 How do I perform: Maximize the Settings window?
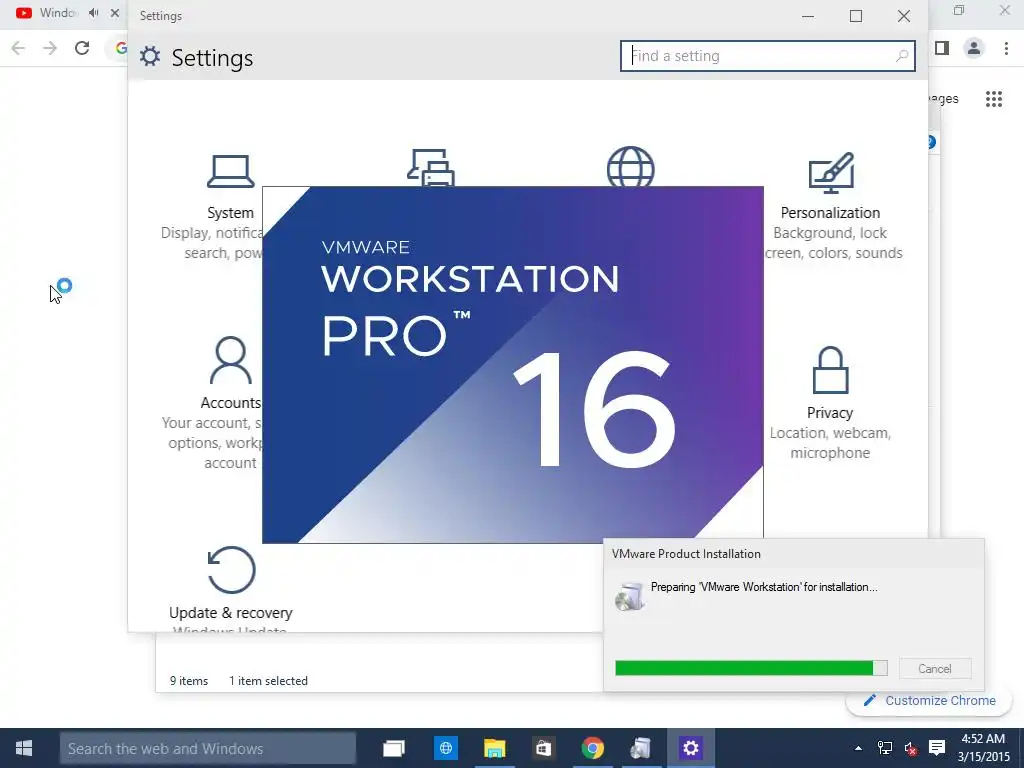pos(856,16)
